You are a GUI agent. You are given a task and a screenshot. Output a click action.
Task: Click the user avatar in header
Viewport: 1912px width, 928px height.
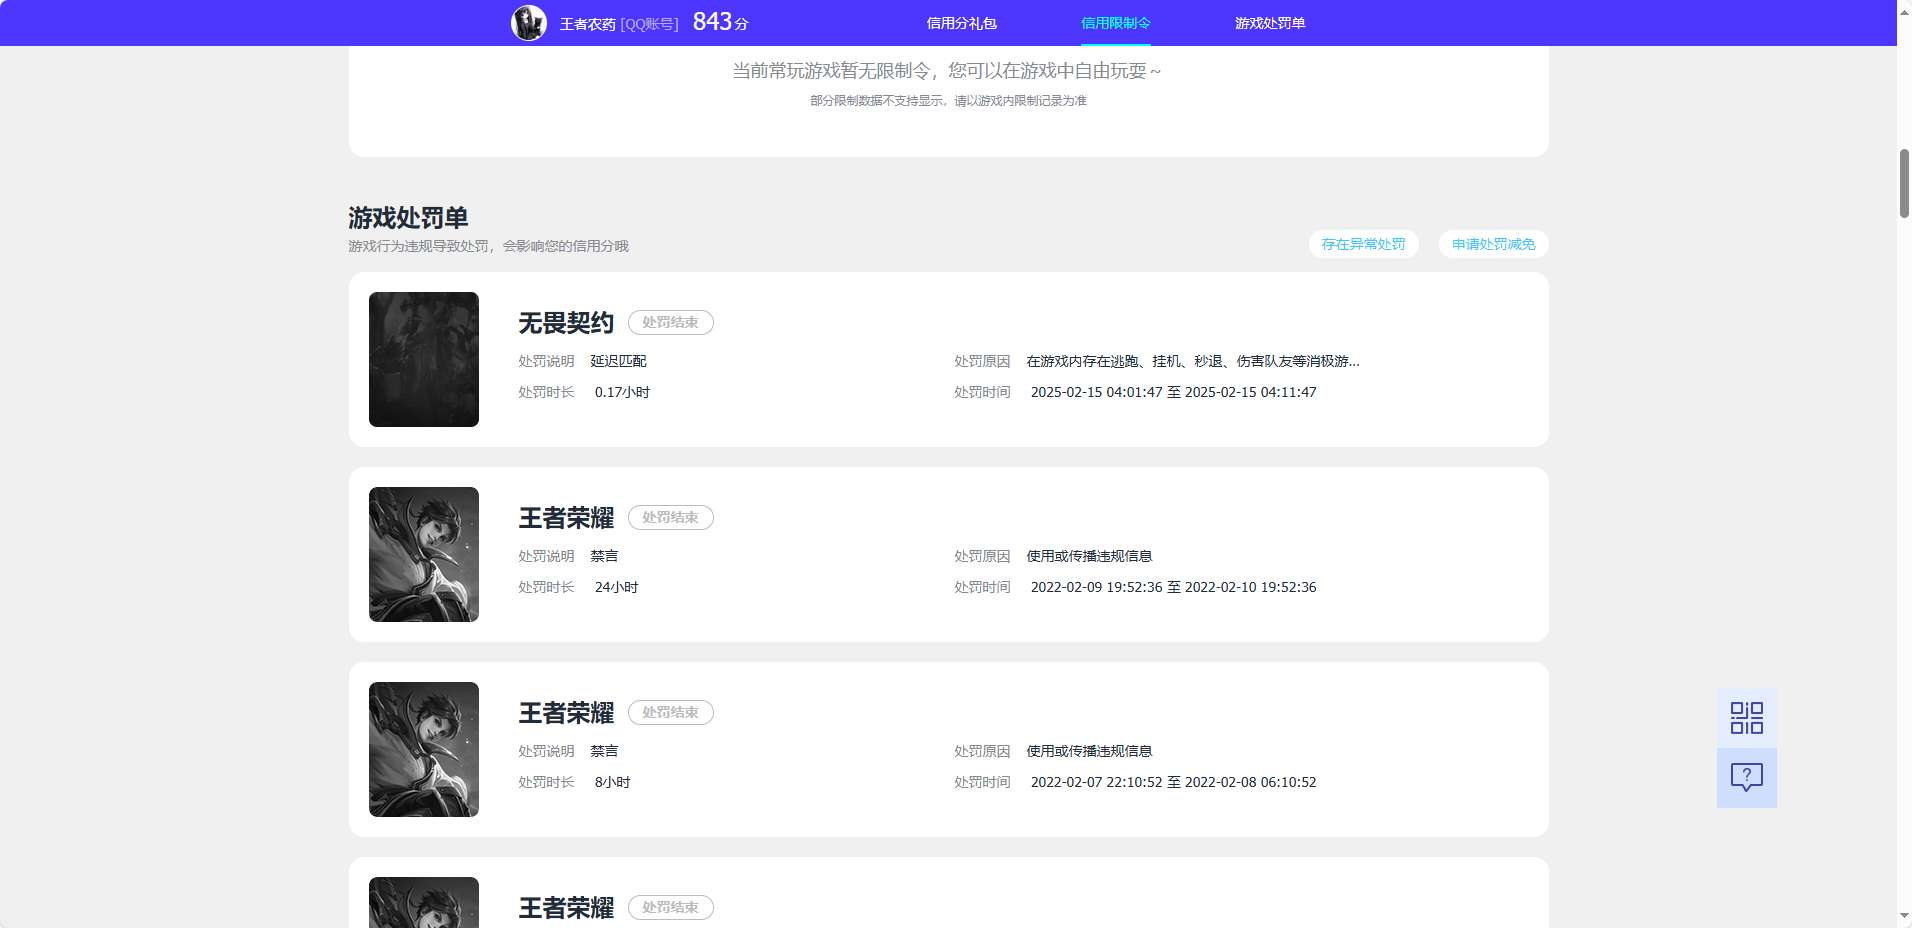529,22
